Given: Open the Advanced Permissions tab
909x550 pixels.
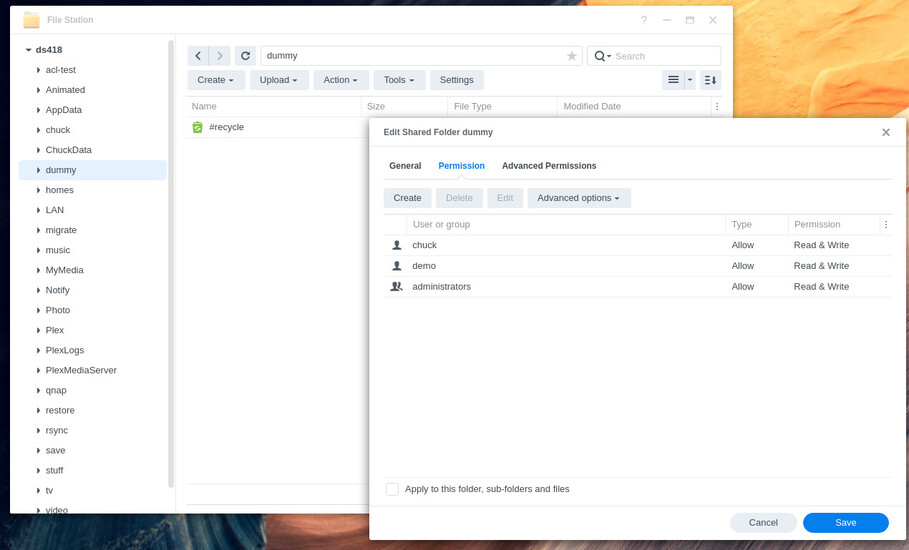Looking at the screenshot, I should [x=549, y=166].
